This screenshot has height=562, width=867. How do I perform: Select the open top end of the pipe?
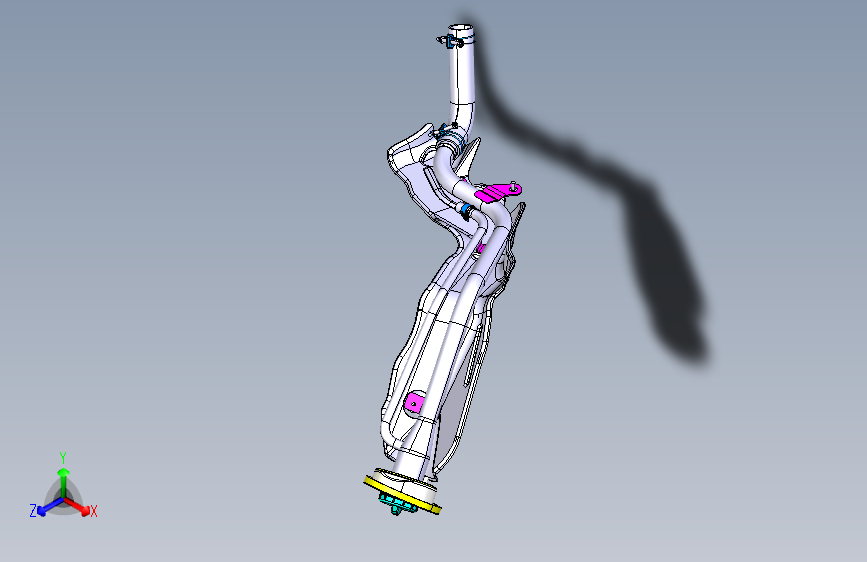point(461,29)
